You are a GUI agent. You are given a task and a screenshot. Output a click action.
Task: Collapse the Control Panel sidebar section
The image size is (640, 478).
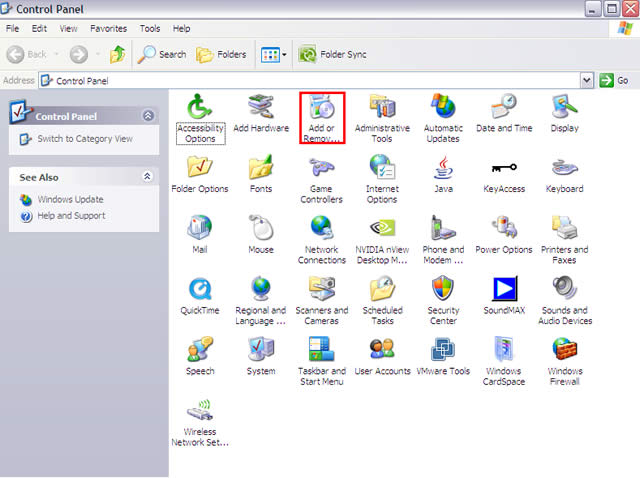click(148, 116)
